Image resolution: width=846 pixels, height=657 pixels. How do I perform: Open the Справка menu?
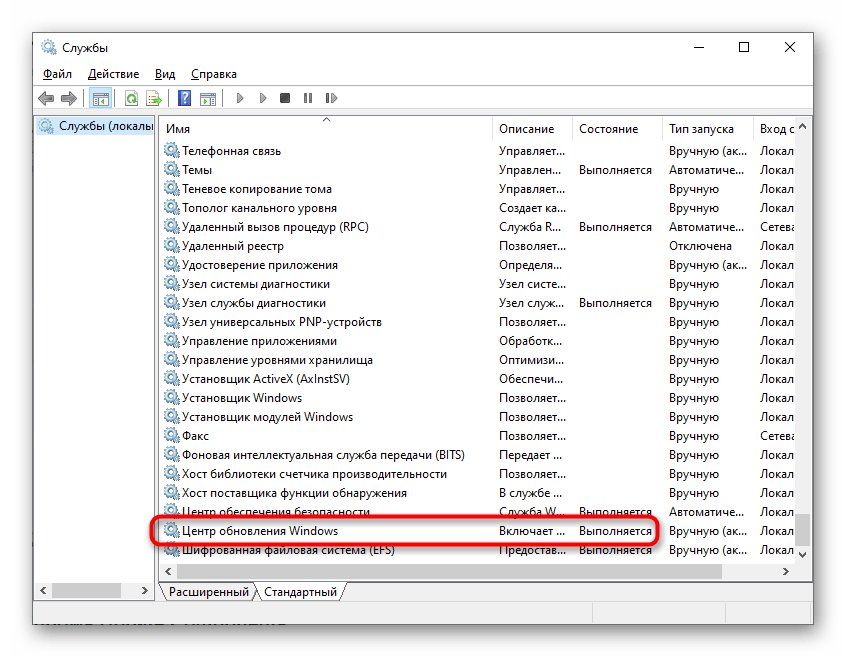coord(213,74)
